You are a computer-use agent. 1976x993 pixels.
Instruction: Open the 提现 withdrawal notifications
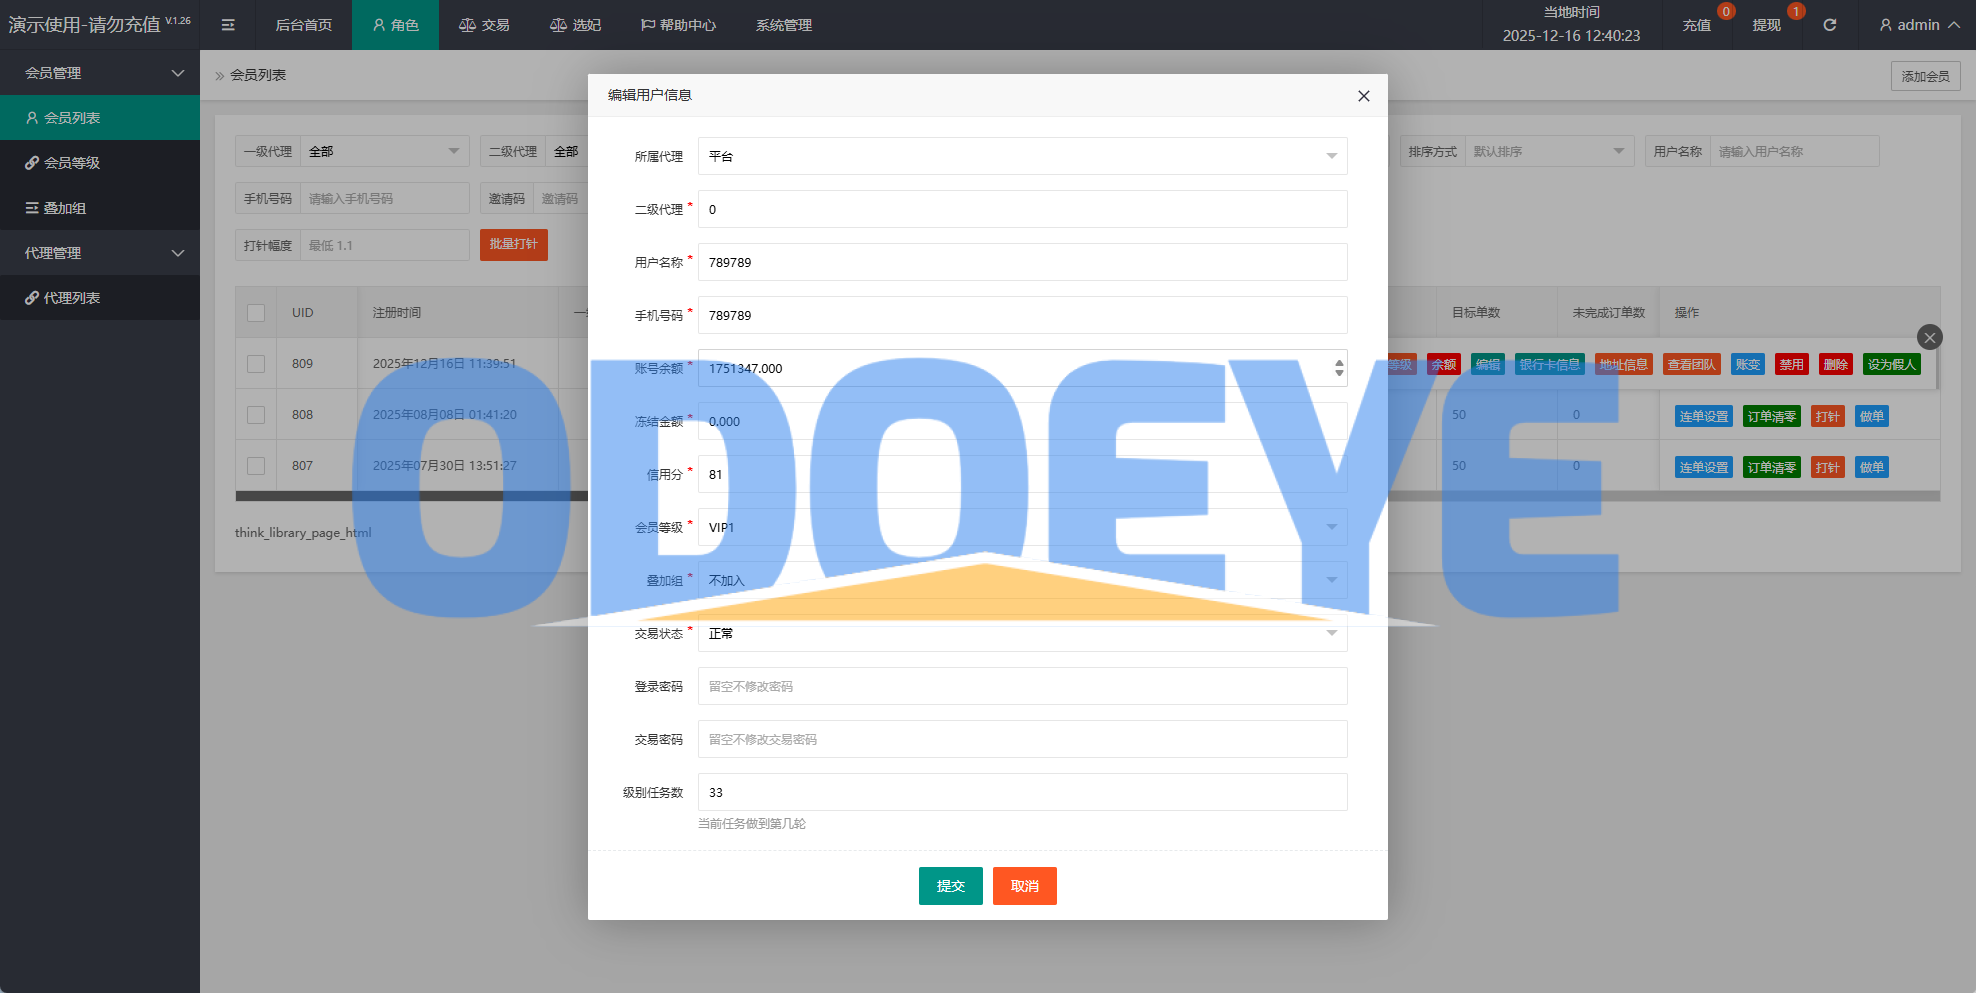(x=1766, y=25)
